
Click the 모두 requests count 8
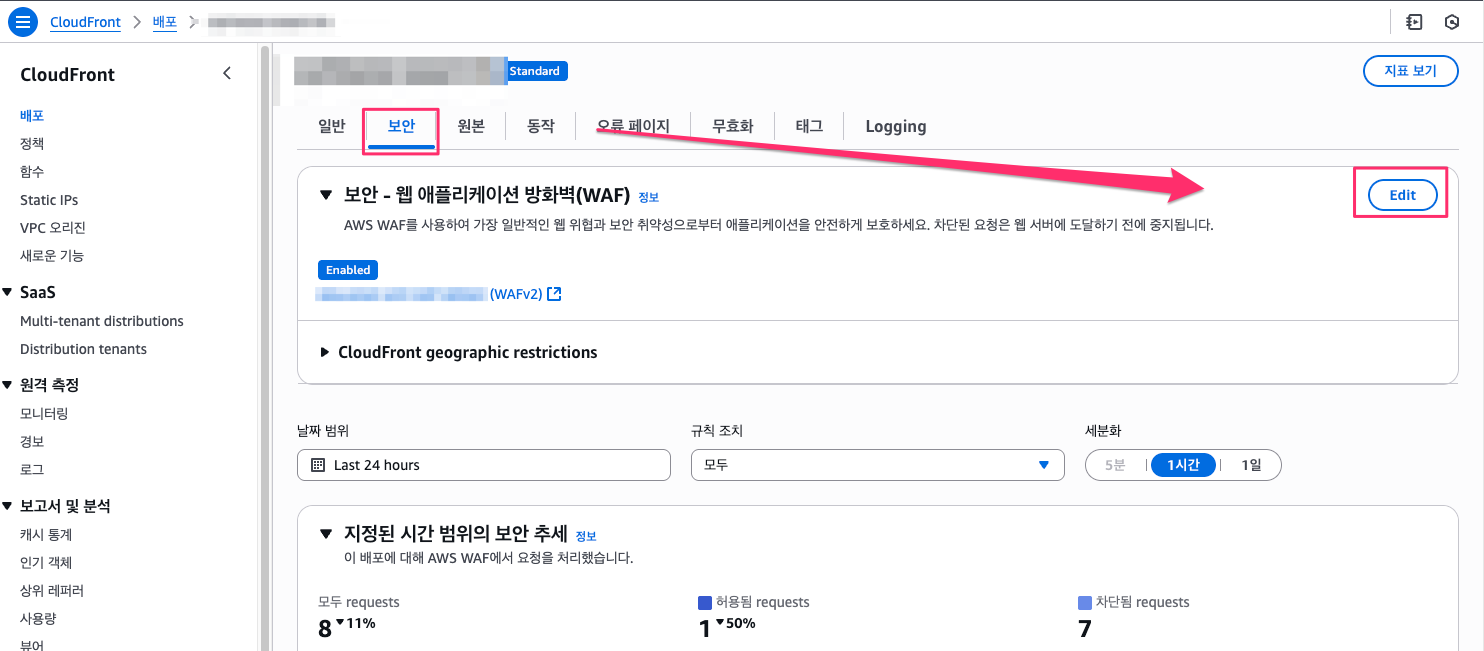(x=324, y=628)
